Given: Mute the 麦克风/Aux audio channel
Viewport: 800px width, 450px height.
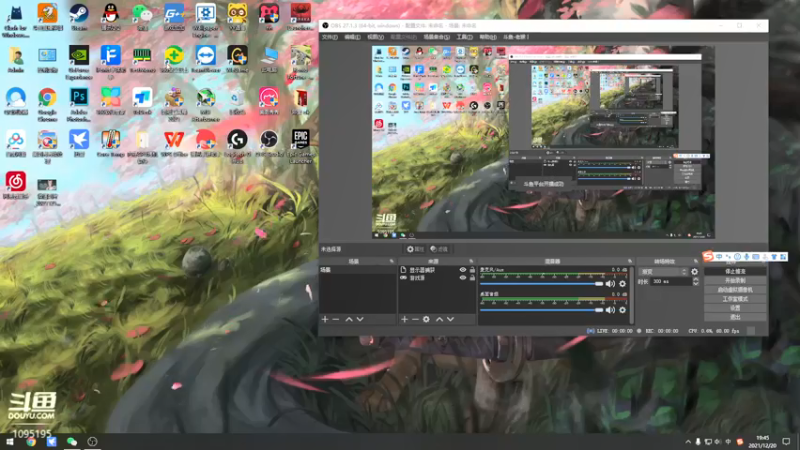Looking at the screenshot, I should click(610, 284).
